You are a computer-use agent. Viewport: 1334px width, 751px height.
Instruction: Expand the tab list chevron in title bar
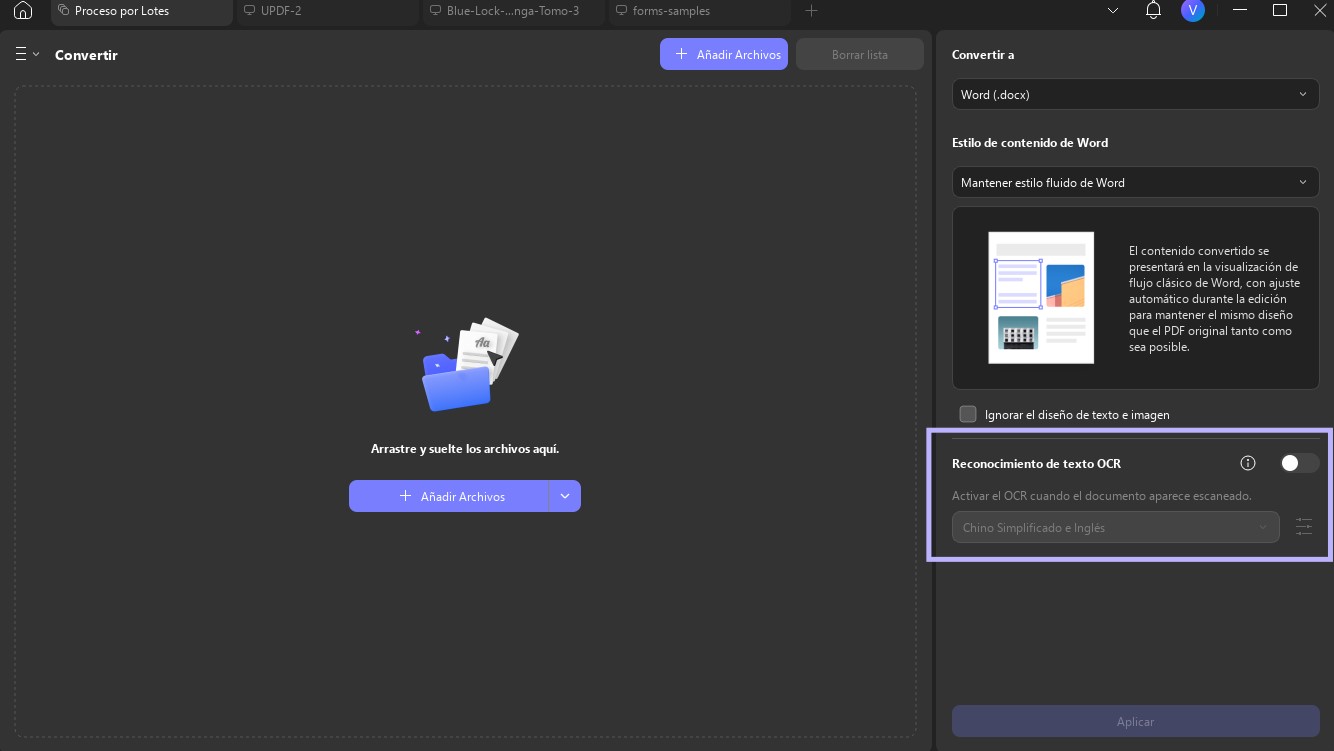coord(1113,11)
